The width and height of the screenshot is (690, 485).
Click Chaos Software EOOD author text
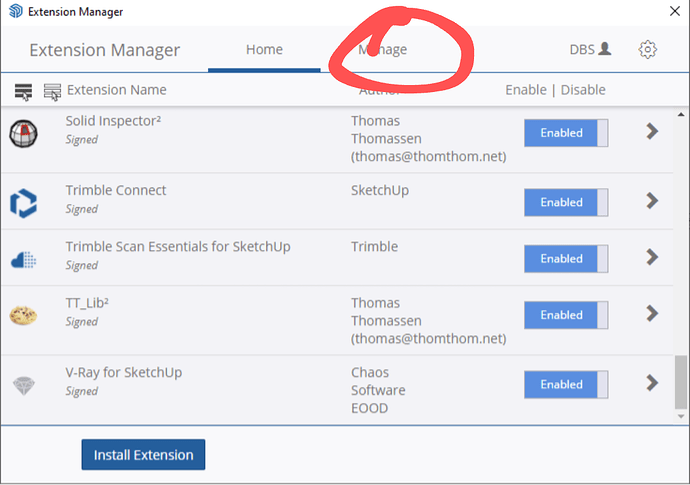point(378,390)
